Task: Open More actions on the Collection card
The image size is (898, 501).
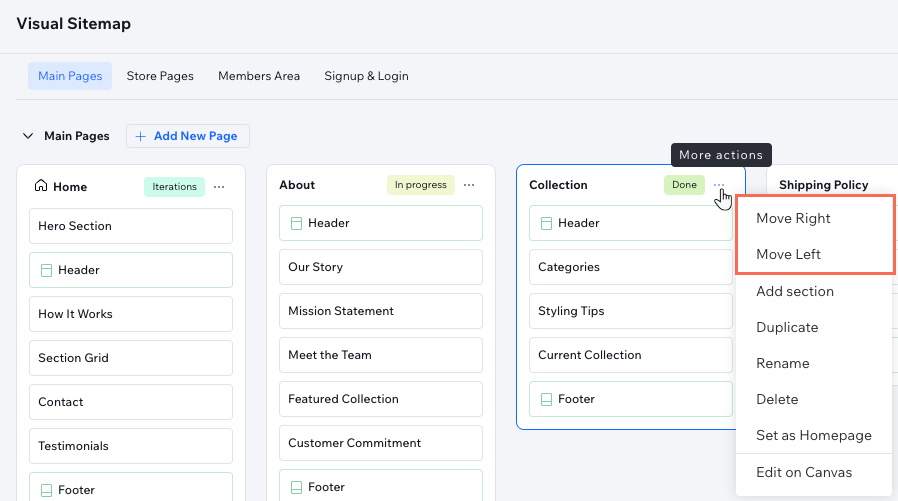Action: [719, 185]
